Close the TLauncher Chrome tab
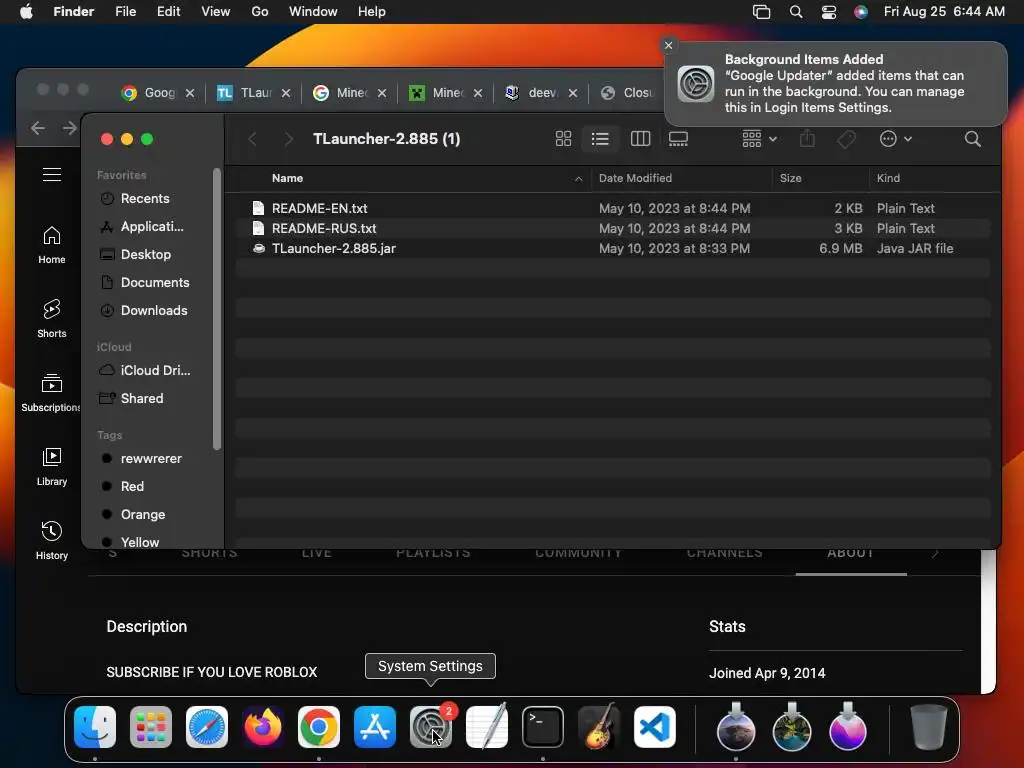Viewport: 1024px width, 768px height. pos(285,93)
